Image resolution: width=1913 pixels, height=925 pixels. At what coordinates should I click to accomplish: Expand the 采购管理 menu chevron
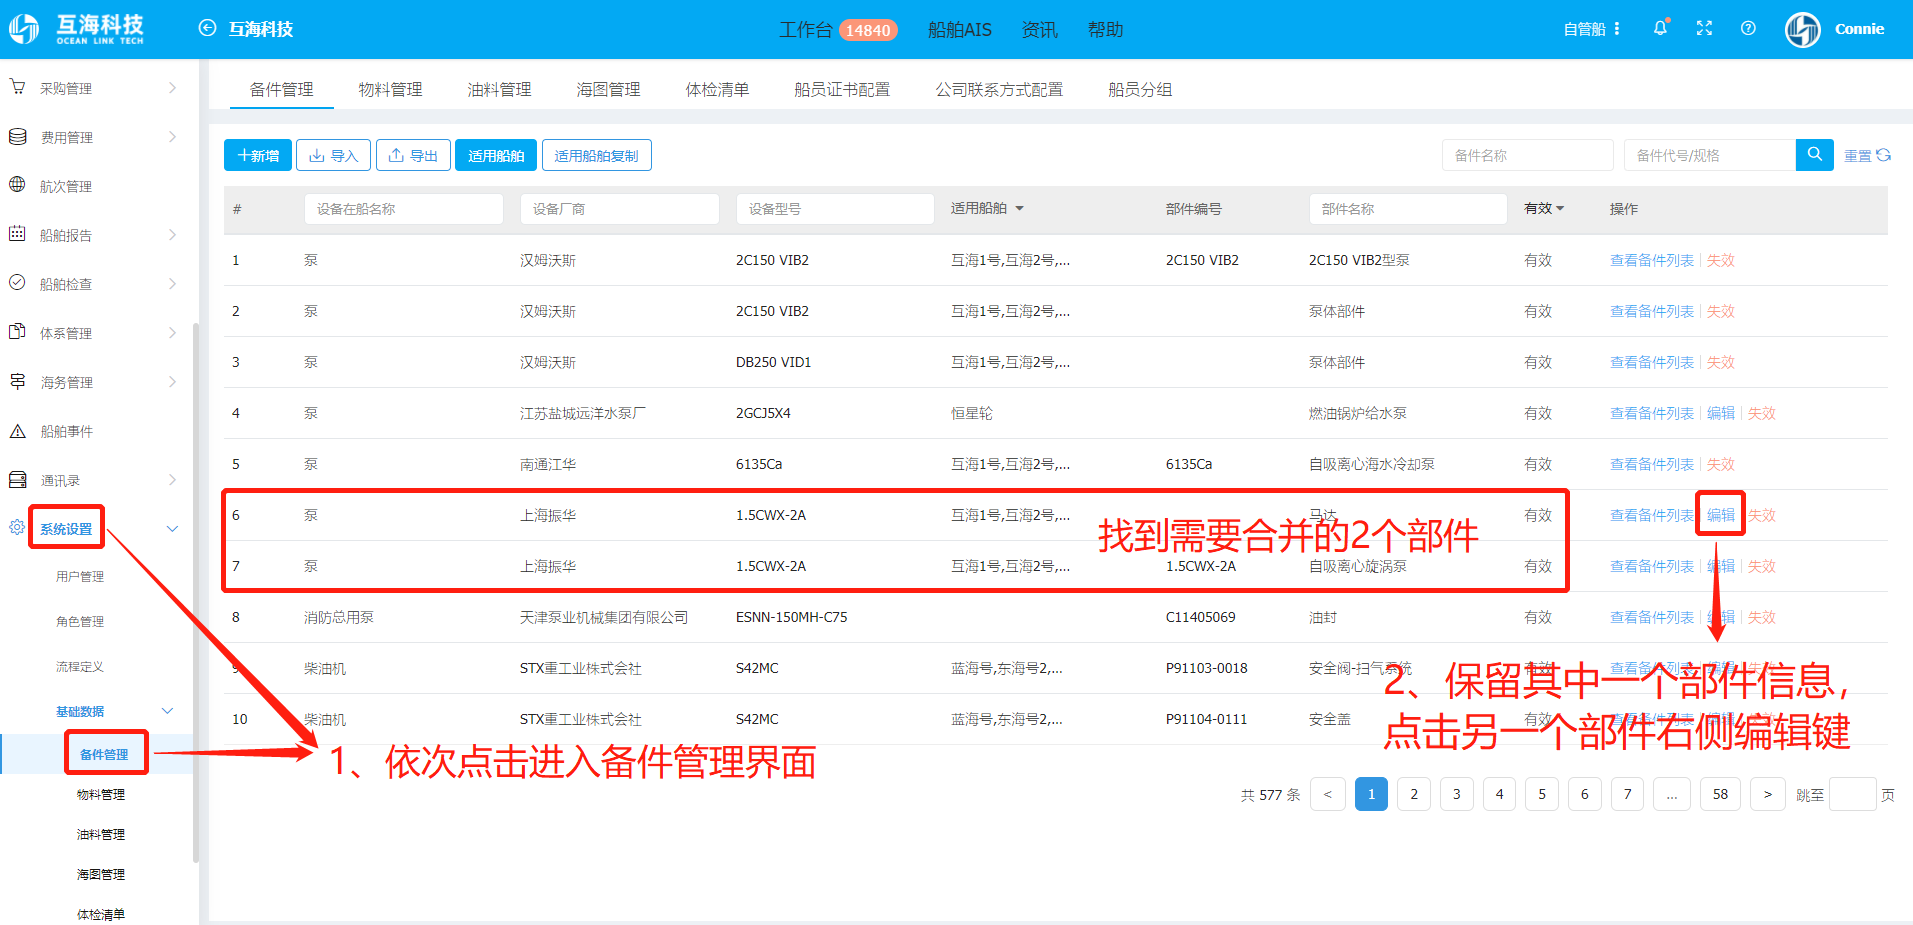click(x=172, y=88)
